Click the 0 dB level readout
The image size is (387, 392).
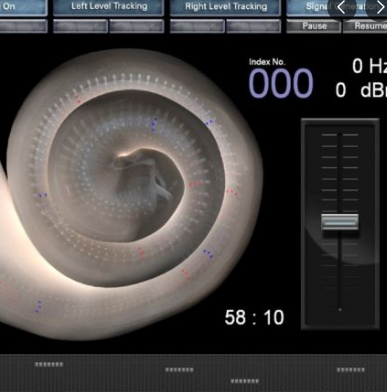pyautogui.click(x=361, y=90)
